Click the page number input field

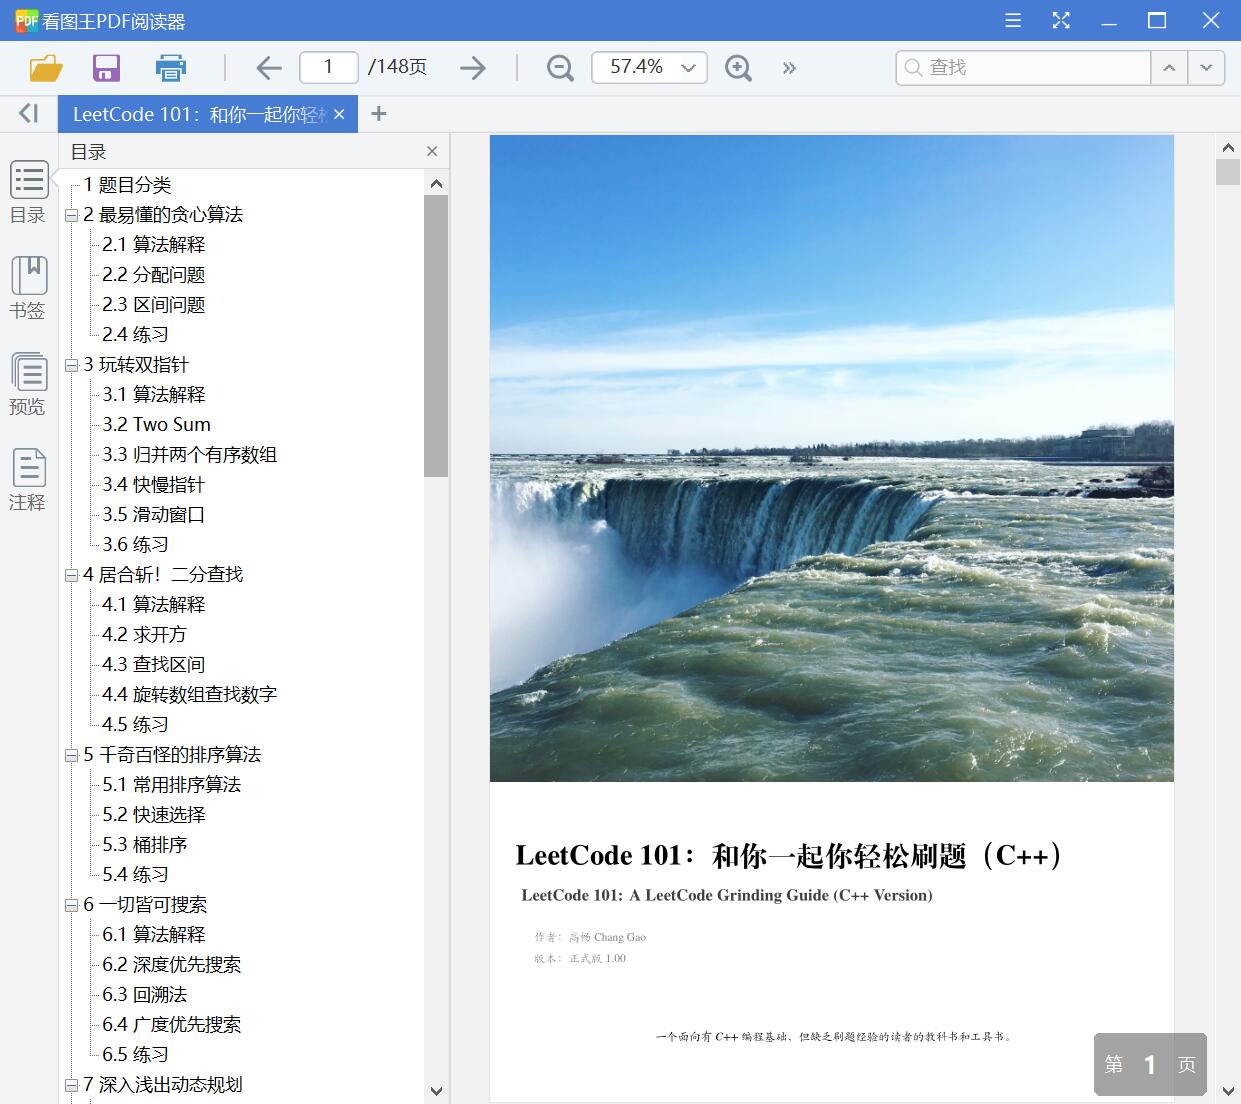pos(328,66)
